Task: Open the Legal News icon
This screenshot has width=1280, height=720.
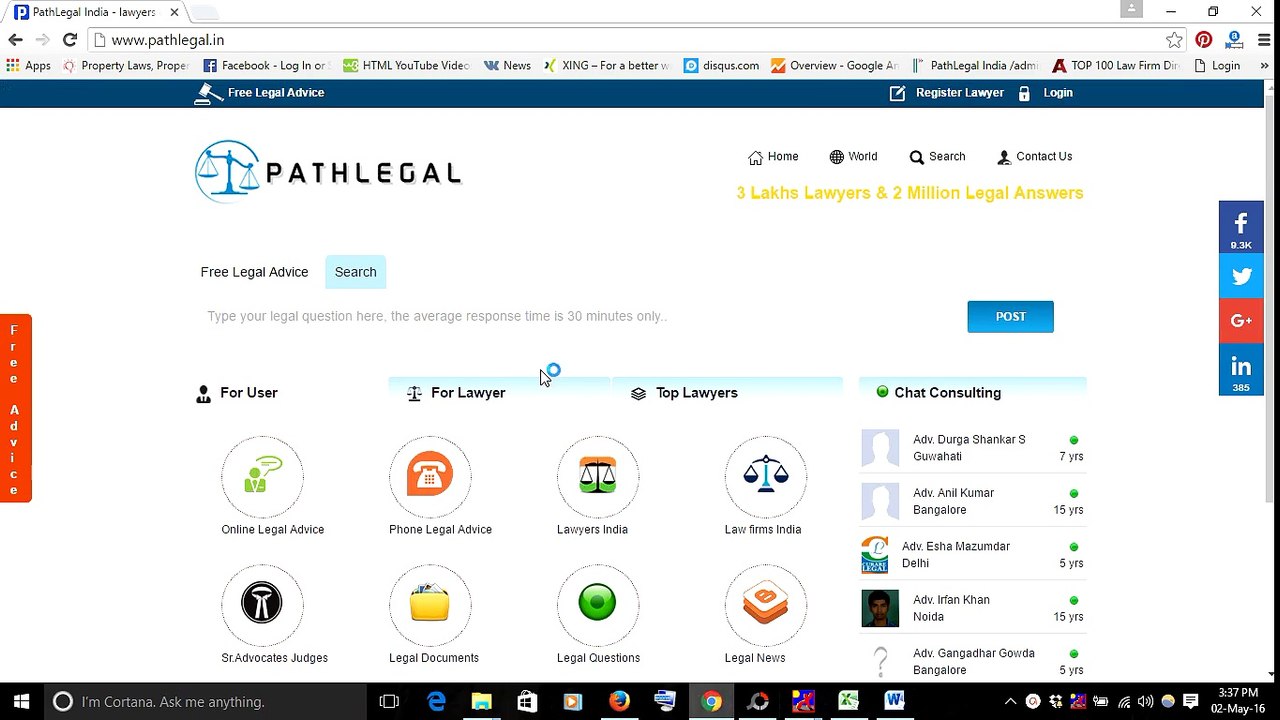Action: 766,605
